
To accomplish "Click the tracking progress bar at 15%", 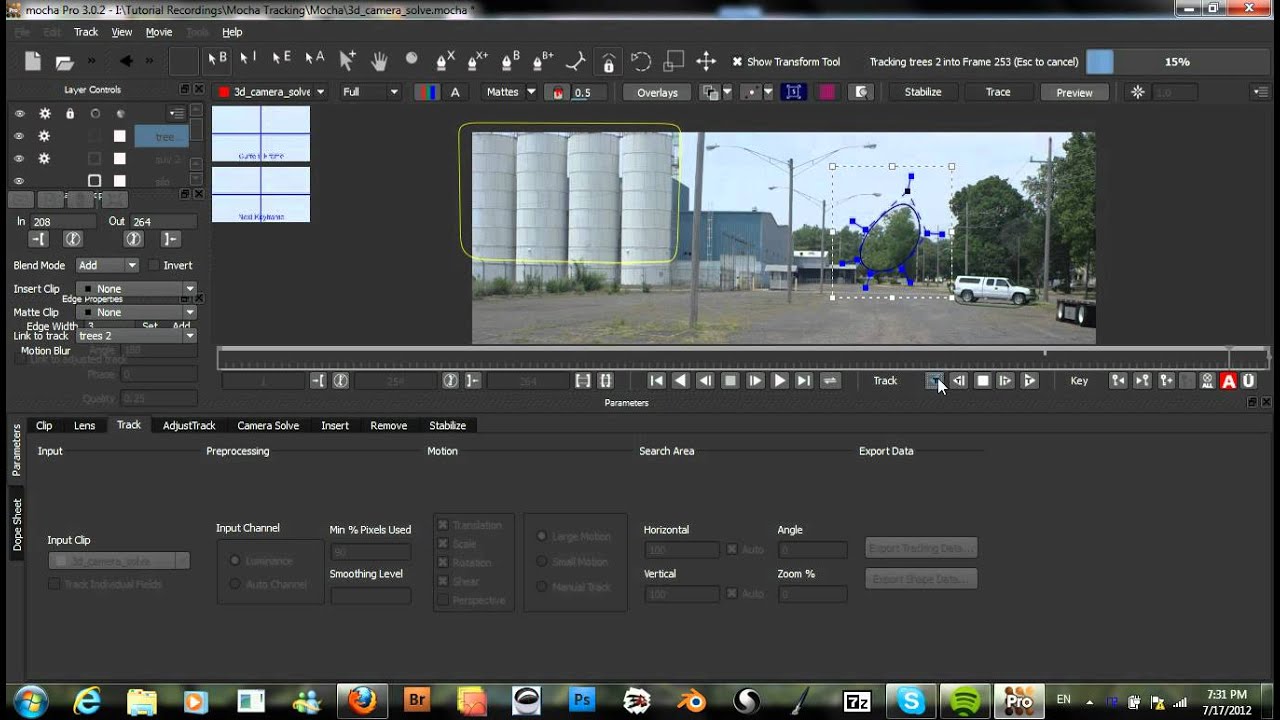I will pos(1178,62).
